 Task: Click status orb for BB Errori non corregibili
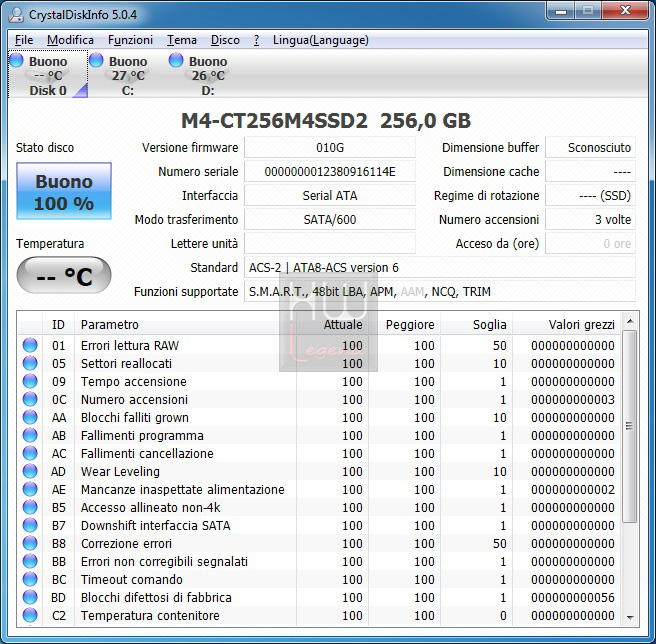(30, 561)
